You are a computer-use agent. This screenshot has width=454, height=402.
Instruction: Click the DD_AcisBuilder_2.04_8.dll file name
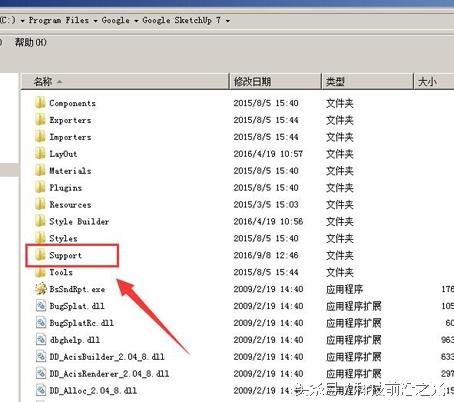[107, 357]
